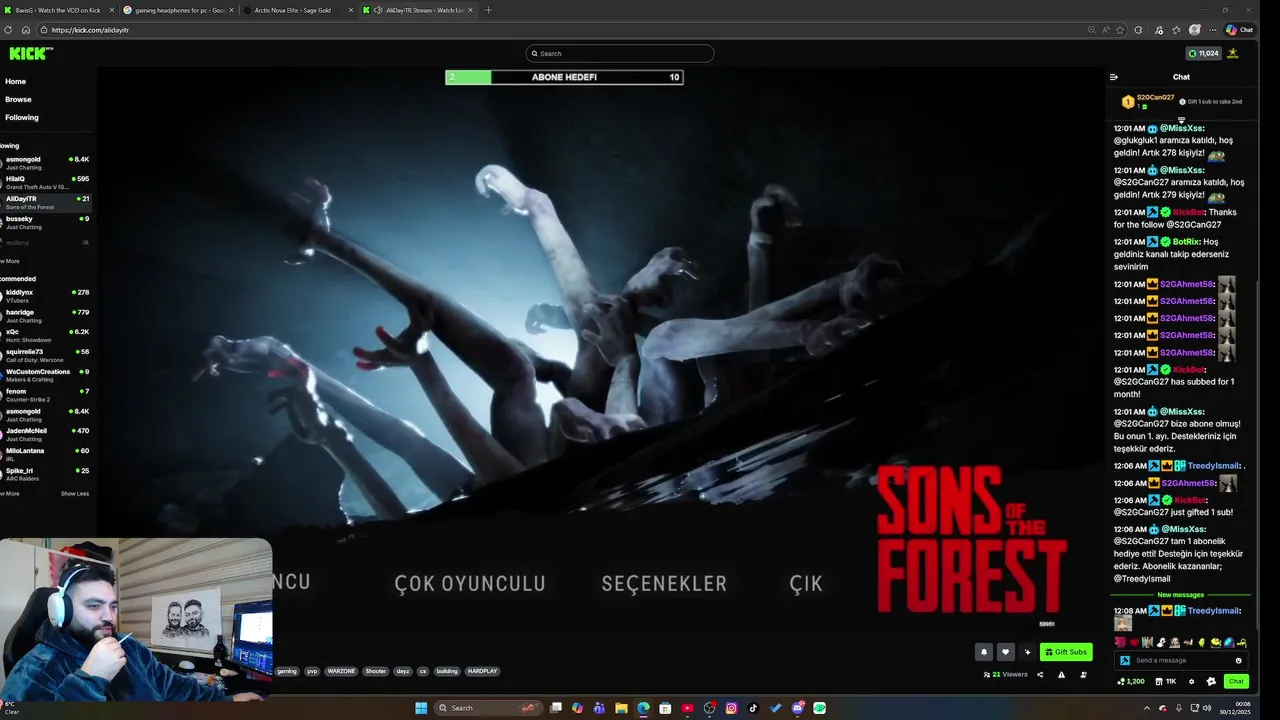This screenshot has height=720, width=1280.
Task: Toggle stream notifications bell icon
Action: pyautogui.click(x=984, y=652)
